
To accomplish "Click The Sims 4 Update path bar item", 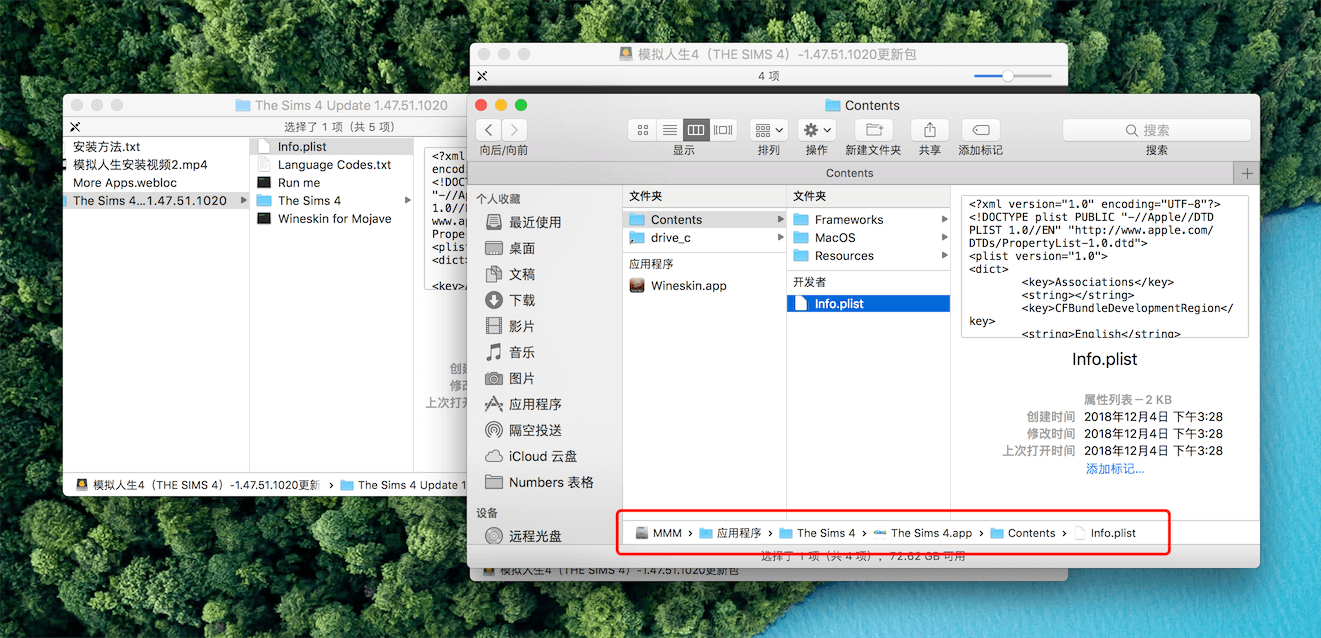I will click(405, 485).
